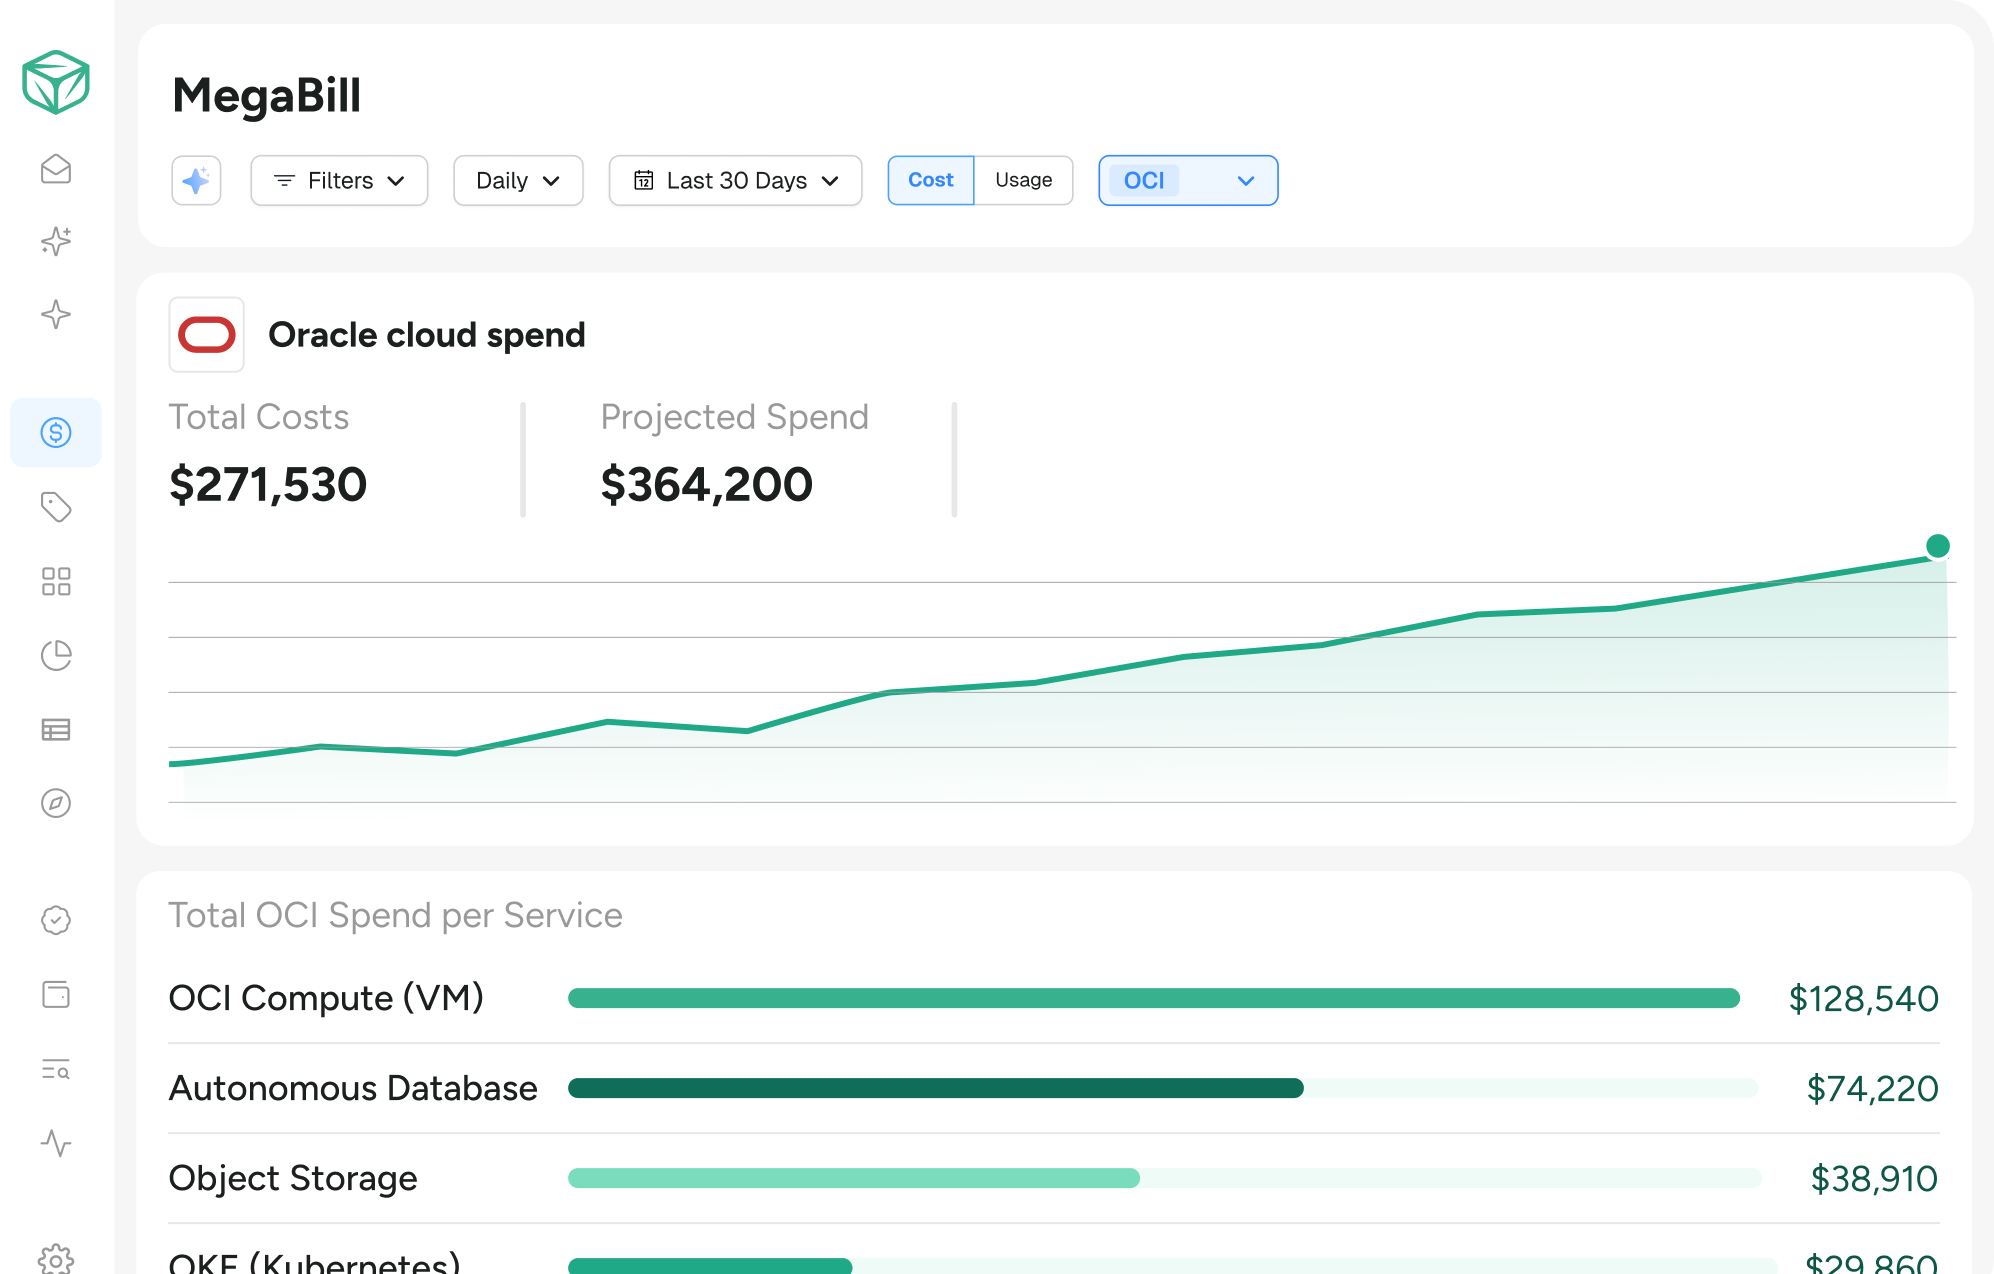The height and width of the screenshot is (1274, 1994).
Task: Open the tag icon in the sidebar
Action: (x=56, y=507)
